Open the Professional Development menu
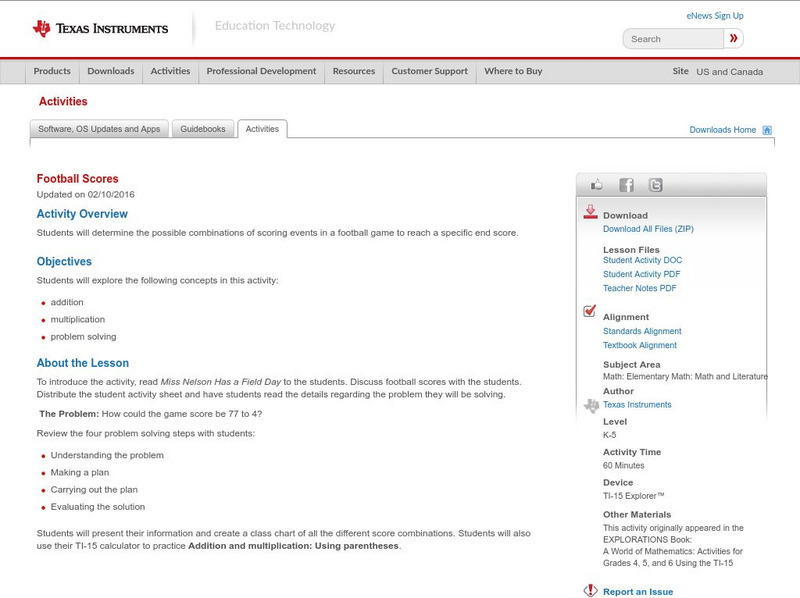The image size is (800, 598). click(x=261, y=72)
